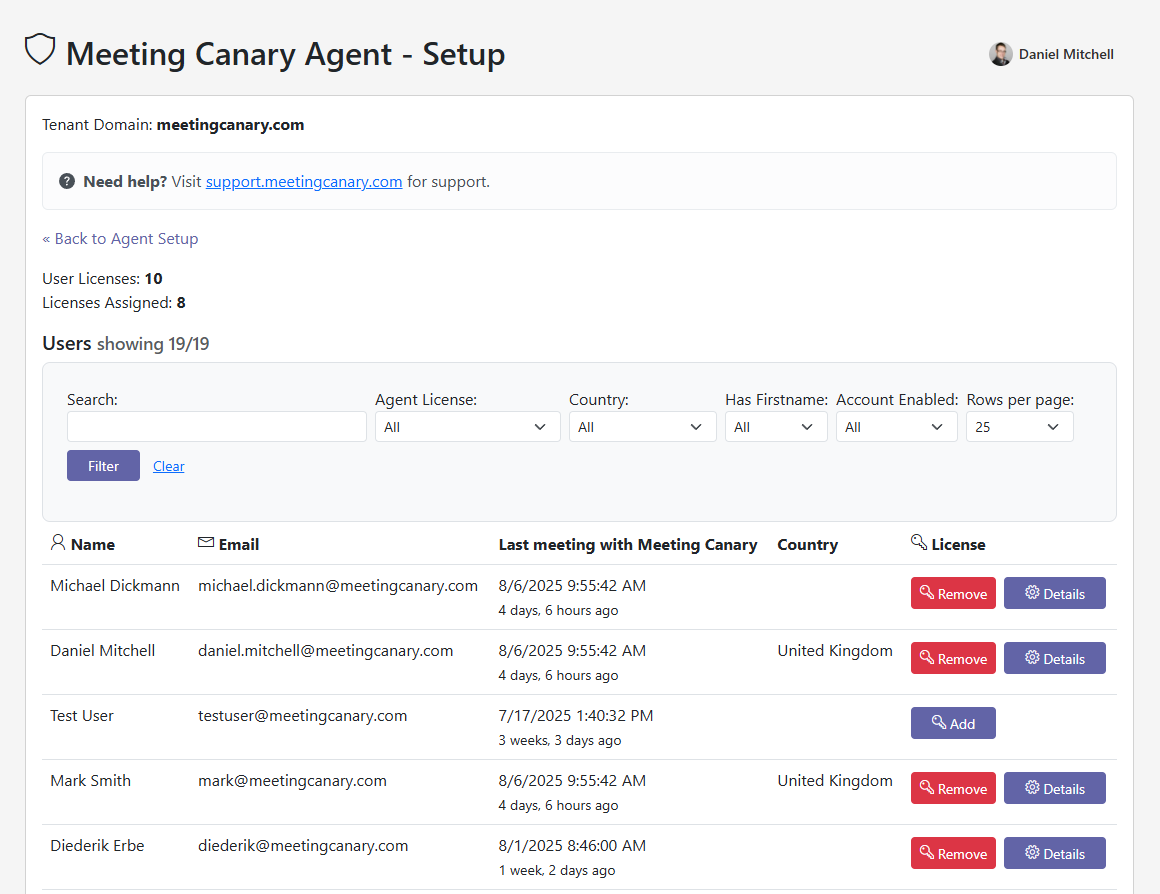Screen dimensions: 1160x894
Task: Click the Clear link next to Filter
Action: [x=168, y=466]
